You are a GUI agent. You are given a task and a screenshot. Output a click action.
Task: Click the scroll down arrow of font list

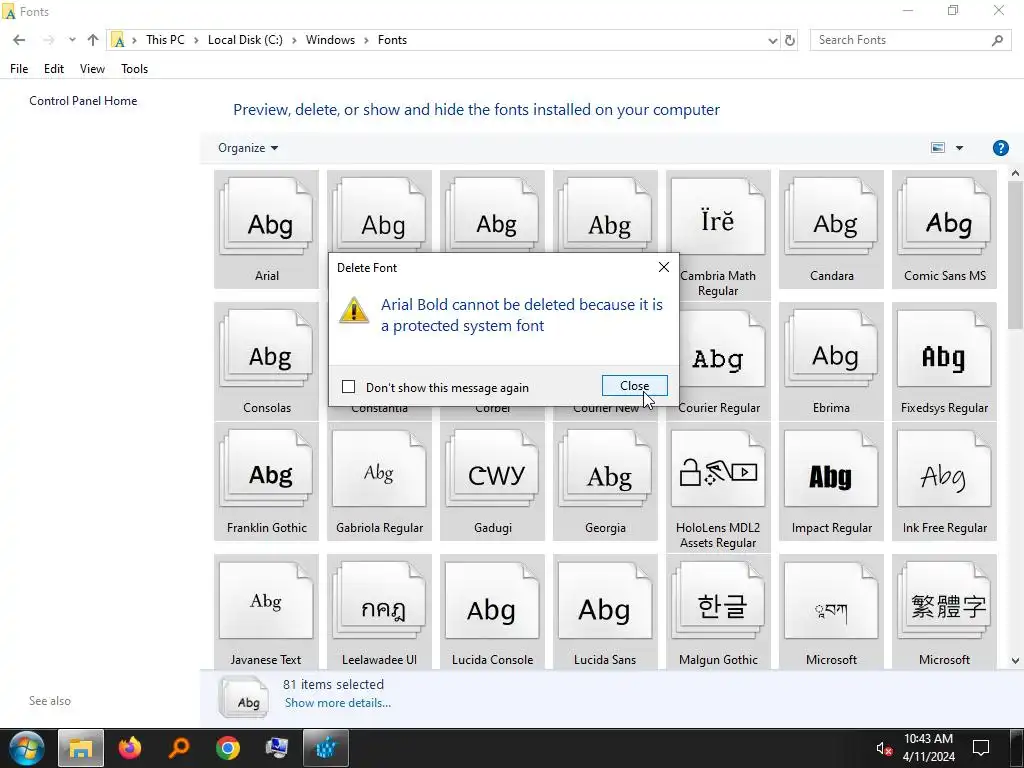[x=1015, y=660]
